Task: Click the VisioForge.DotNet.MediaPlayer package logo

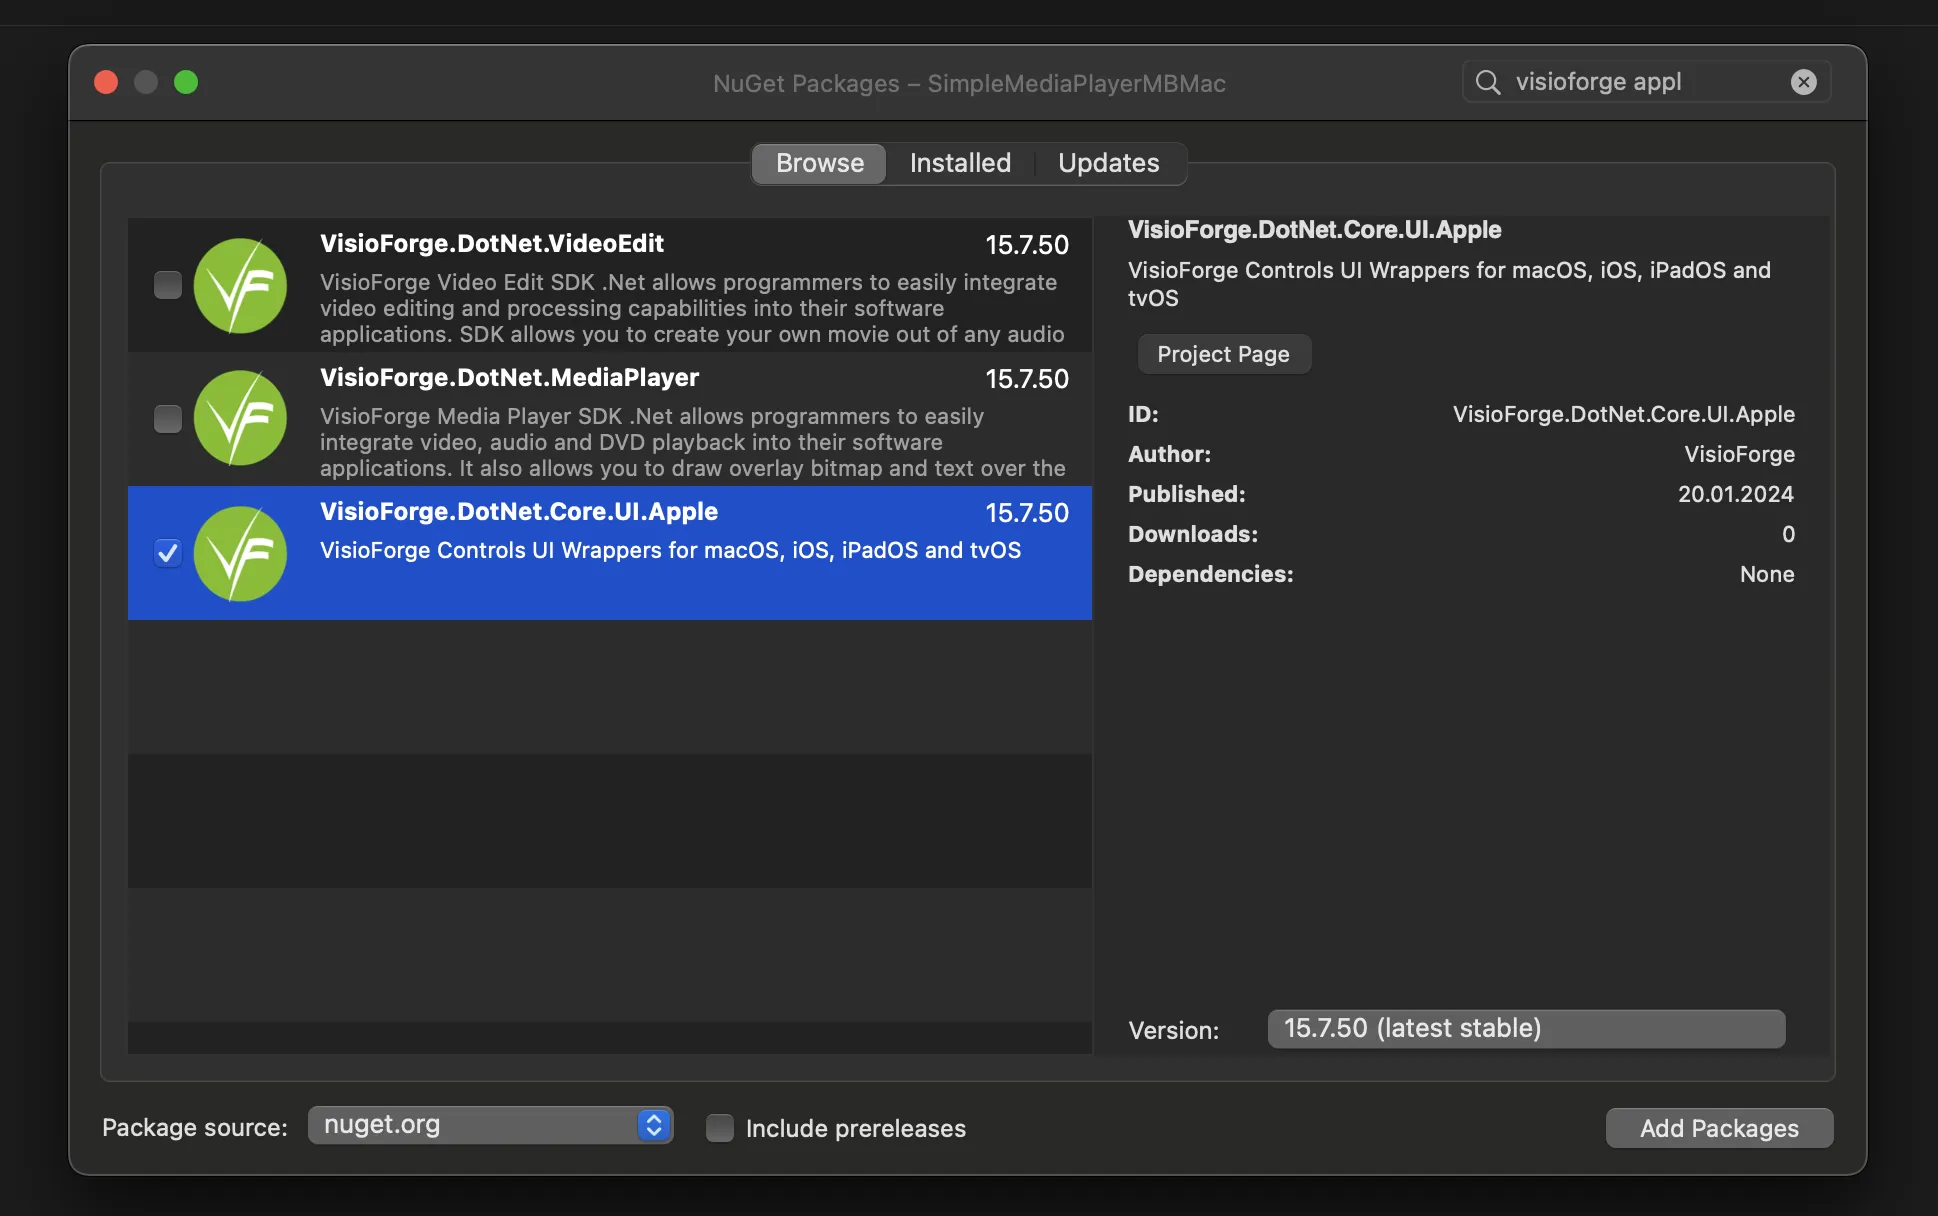Action: (240, 419)
